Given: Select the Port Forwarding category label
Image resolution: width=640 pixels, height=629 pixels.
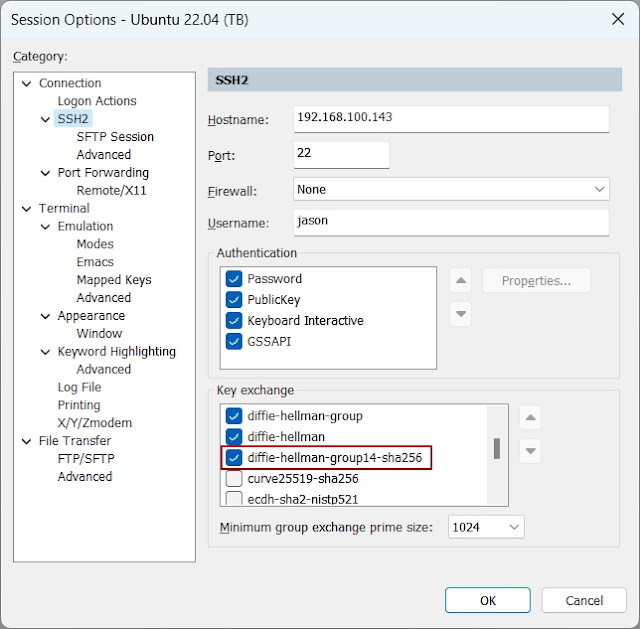Looking at the screenshot, I should pyautogui.click(x=103, y=173).
